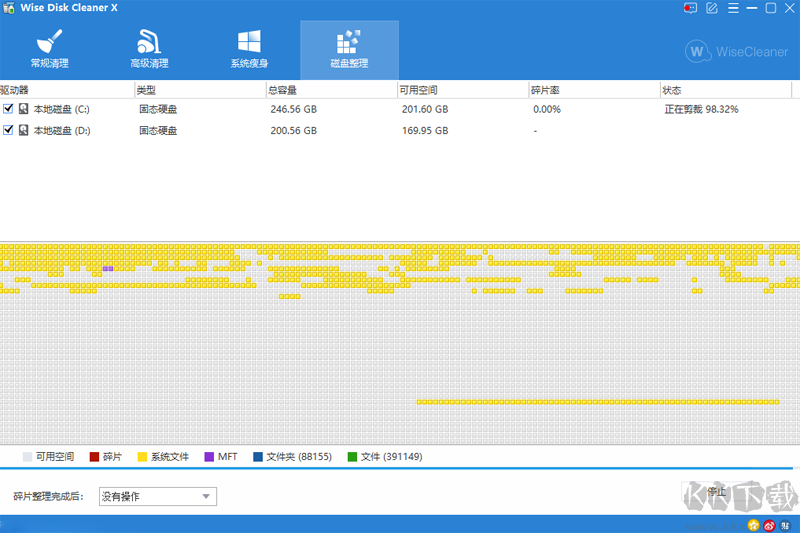Click the 碎片 red legend swatch
800x533 pixels.
[94, 456]
